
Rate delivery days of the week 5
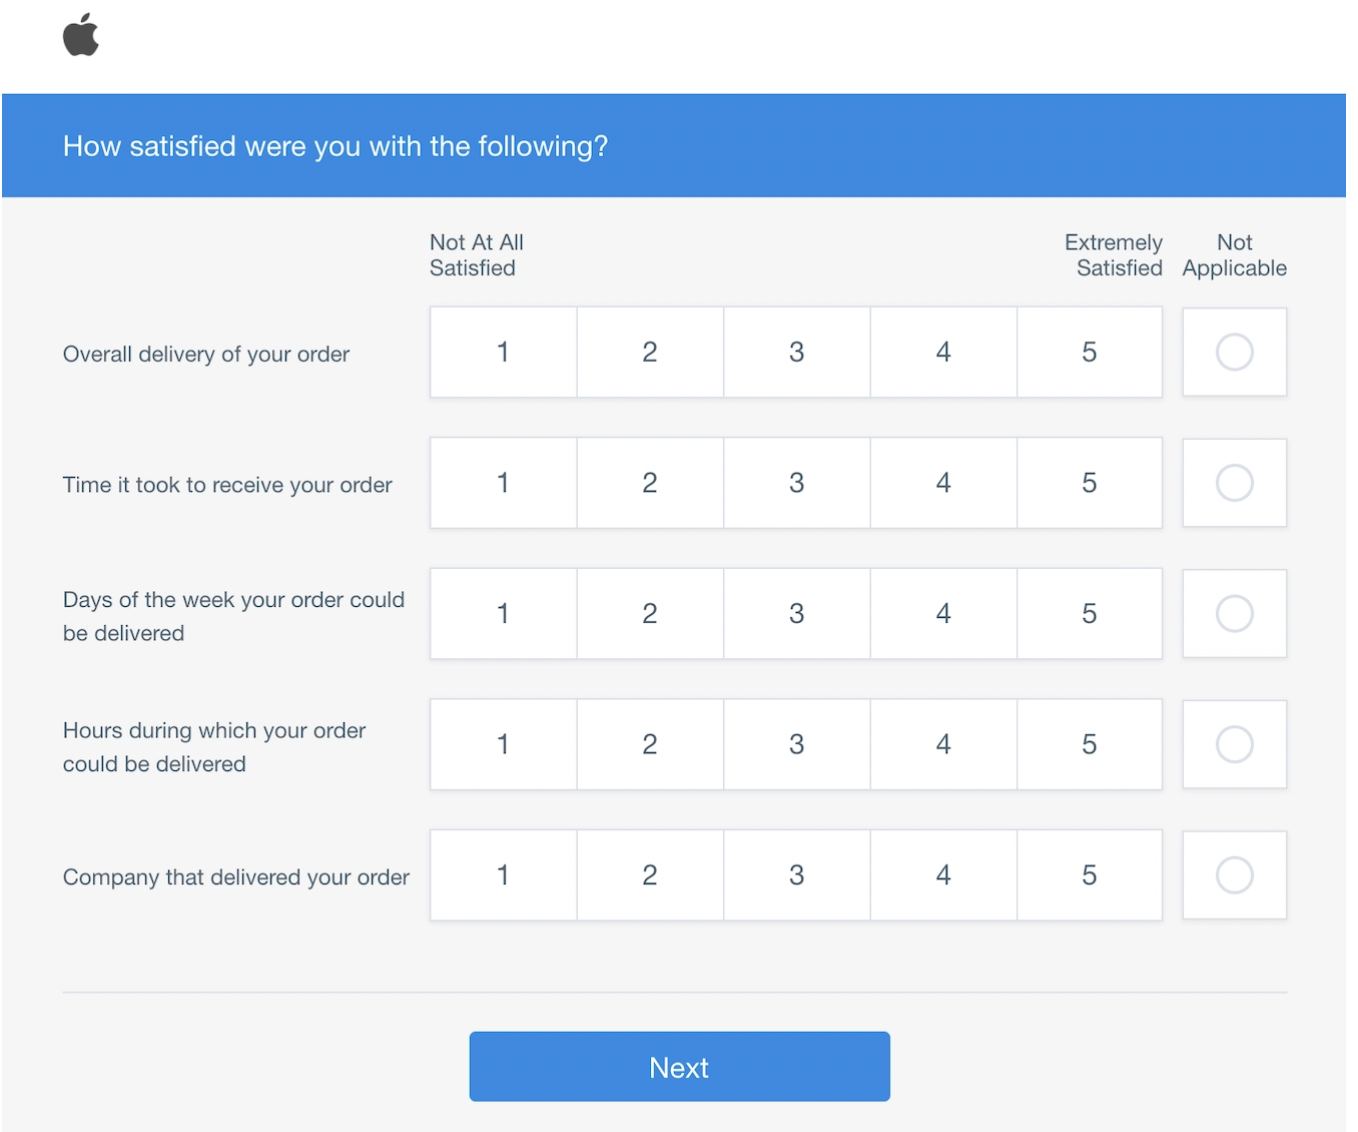(1090, 614)
